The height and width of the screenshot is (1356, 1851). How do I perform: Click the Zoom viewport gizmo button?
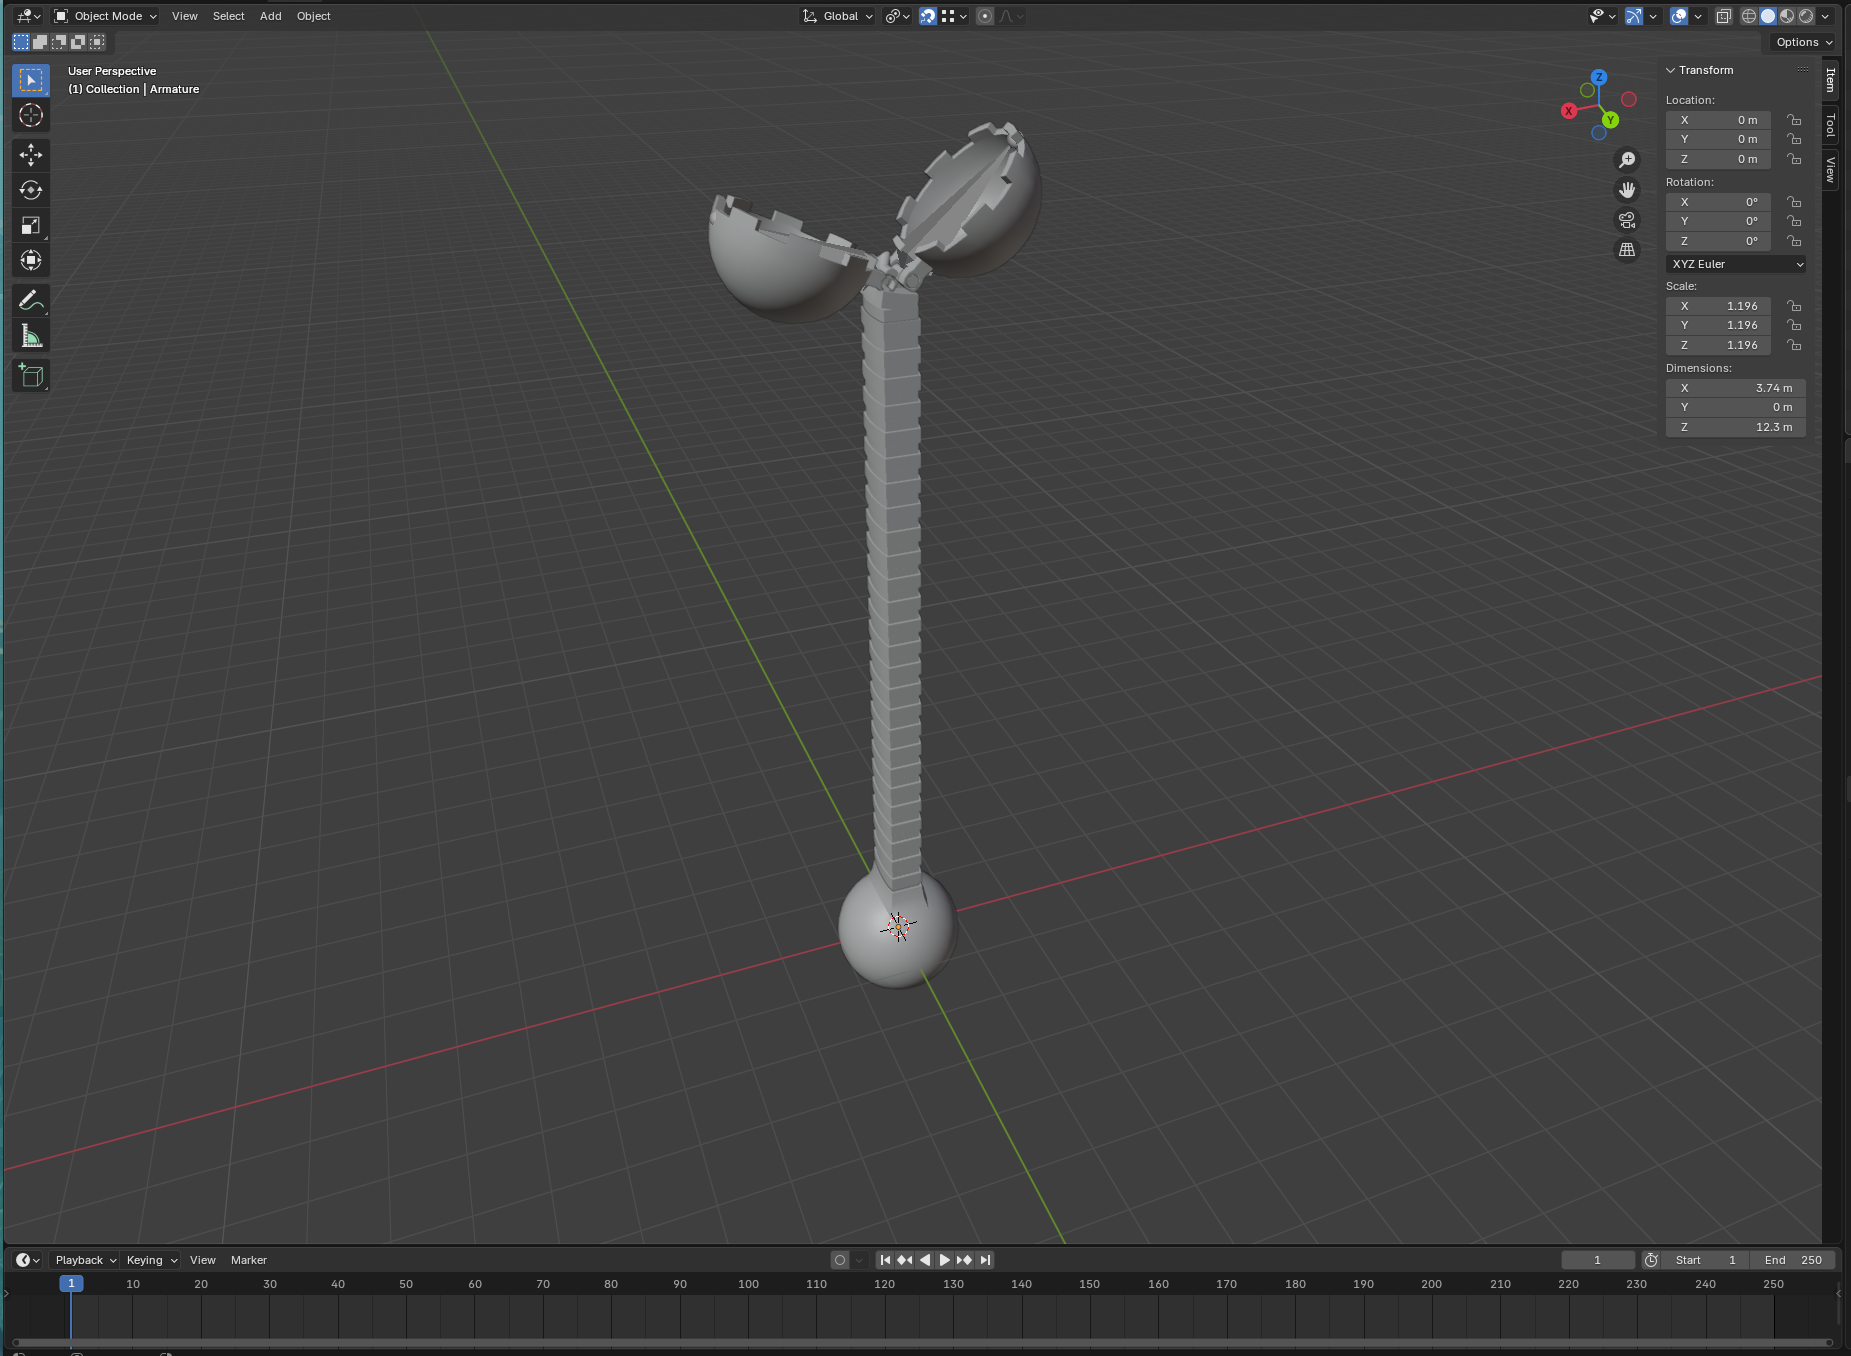1627,160
